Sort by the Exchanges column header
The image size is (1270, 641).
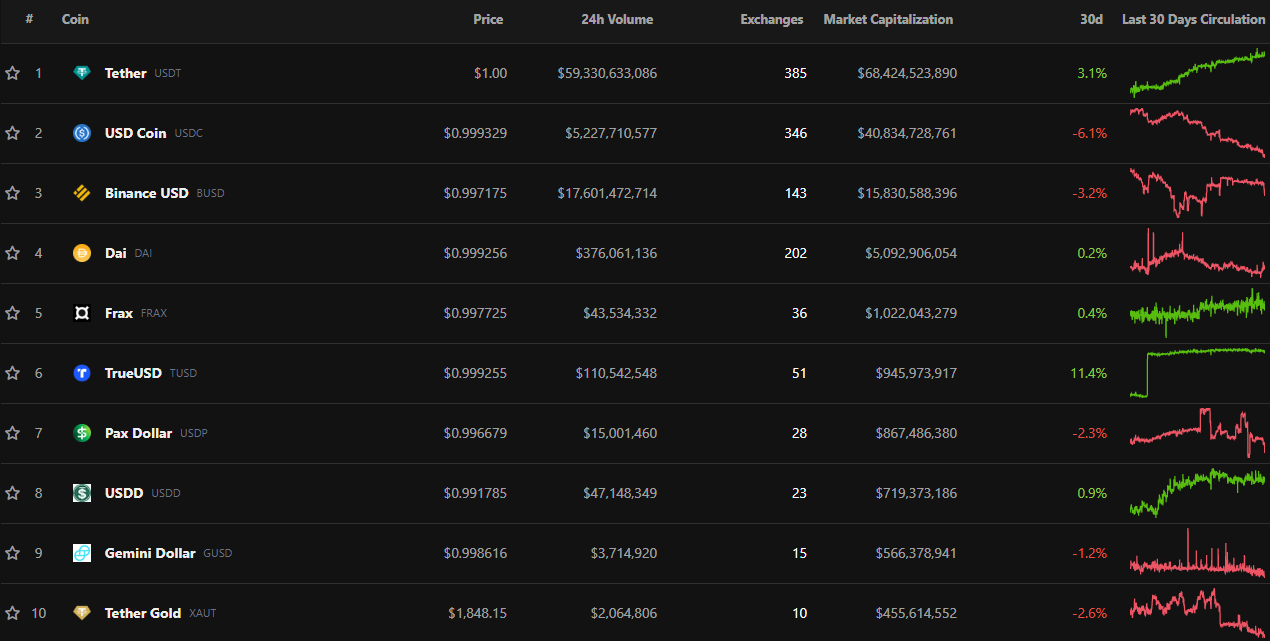click(x=771, y=19)
